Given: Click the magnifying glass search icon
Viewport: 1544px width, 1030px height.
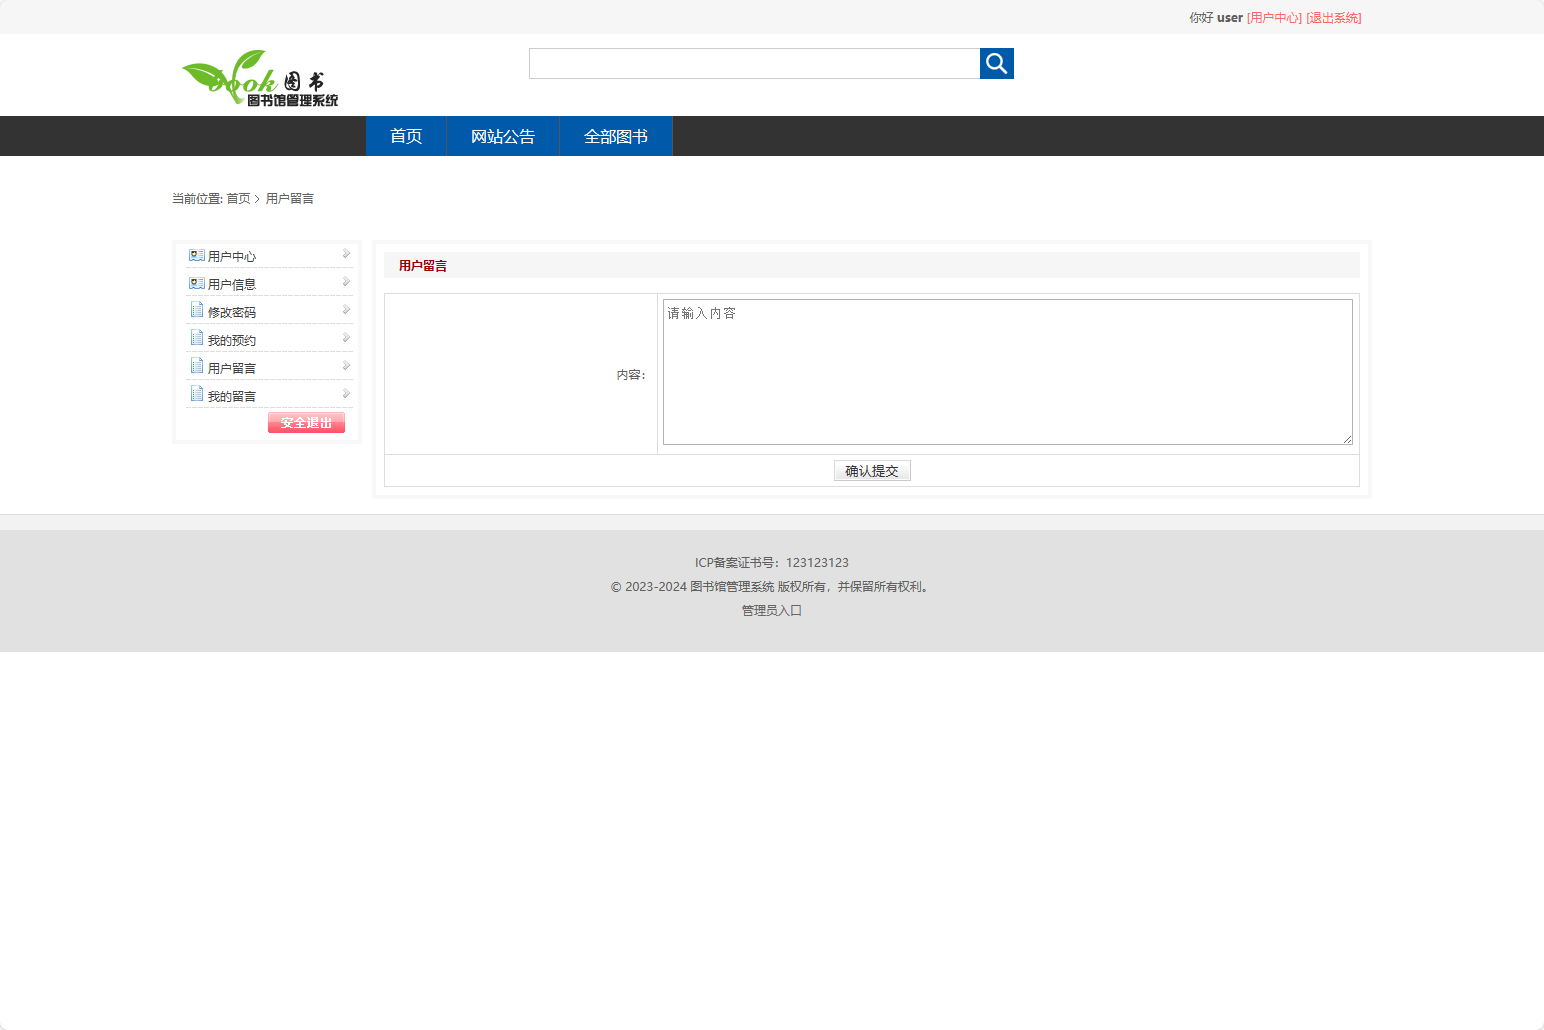Looking at the screenshot, I should [x=997, y=64].
